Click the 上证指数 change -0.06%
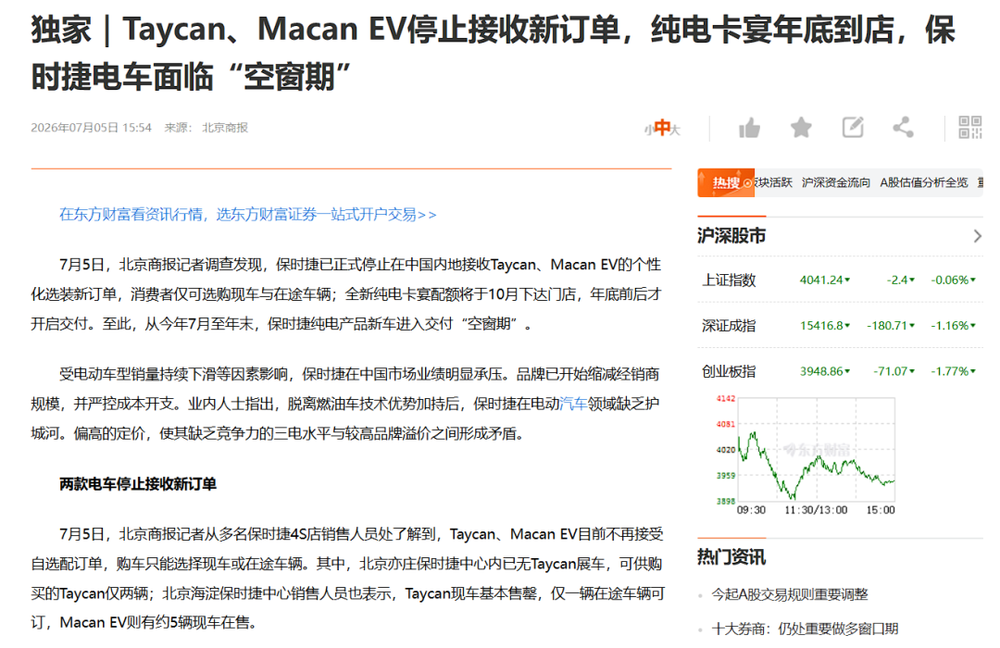Viewport: 1000px width, 648px height. [x=953, y=280]
